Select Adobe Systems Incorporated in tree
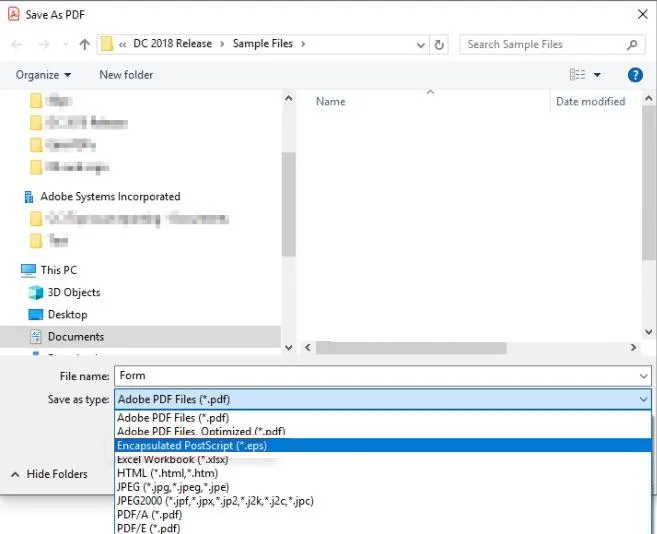Image resolution: width=657 pixels, height=534 pixels. [110, 197]
